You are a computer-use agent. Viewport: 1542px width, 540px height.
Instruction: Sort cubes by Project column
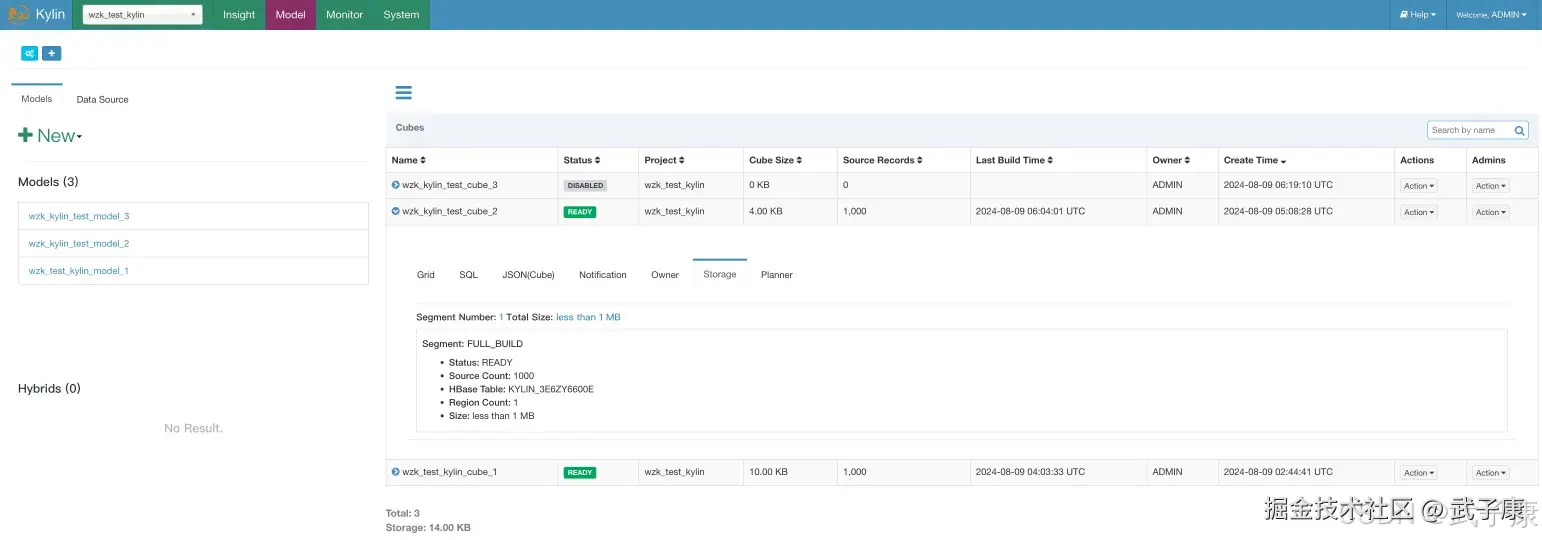[x=664, y=160]
